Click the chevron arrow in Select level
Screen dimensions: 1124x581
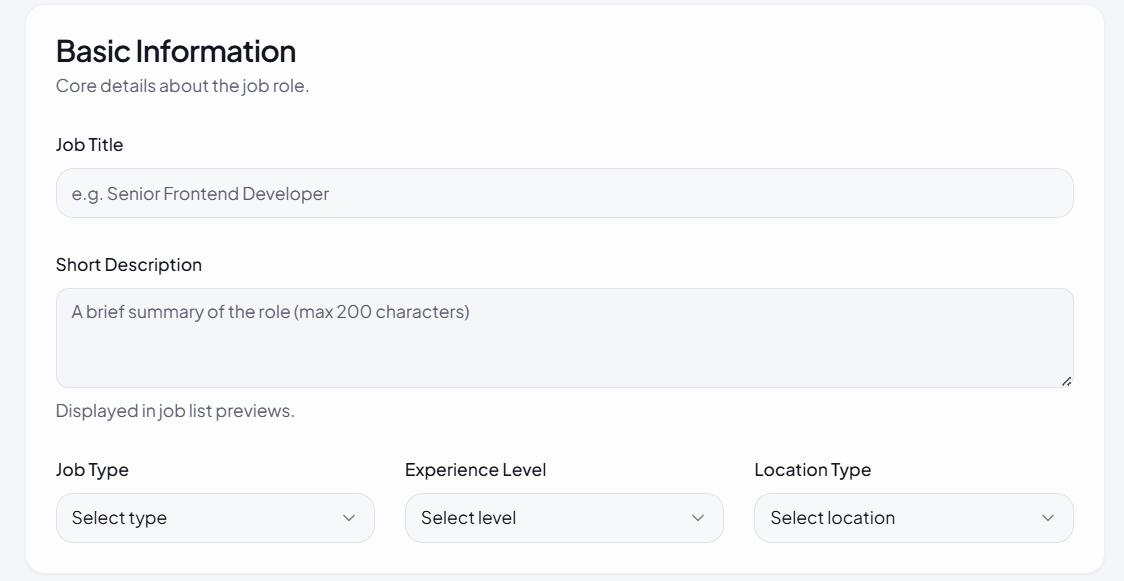[698, 518]
